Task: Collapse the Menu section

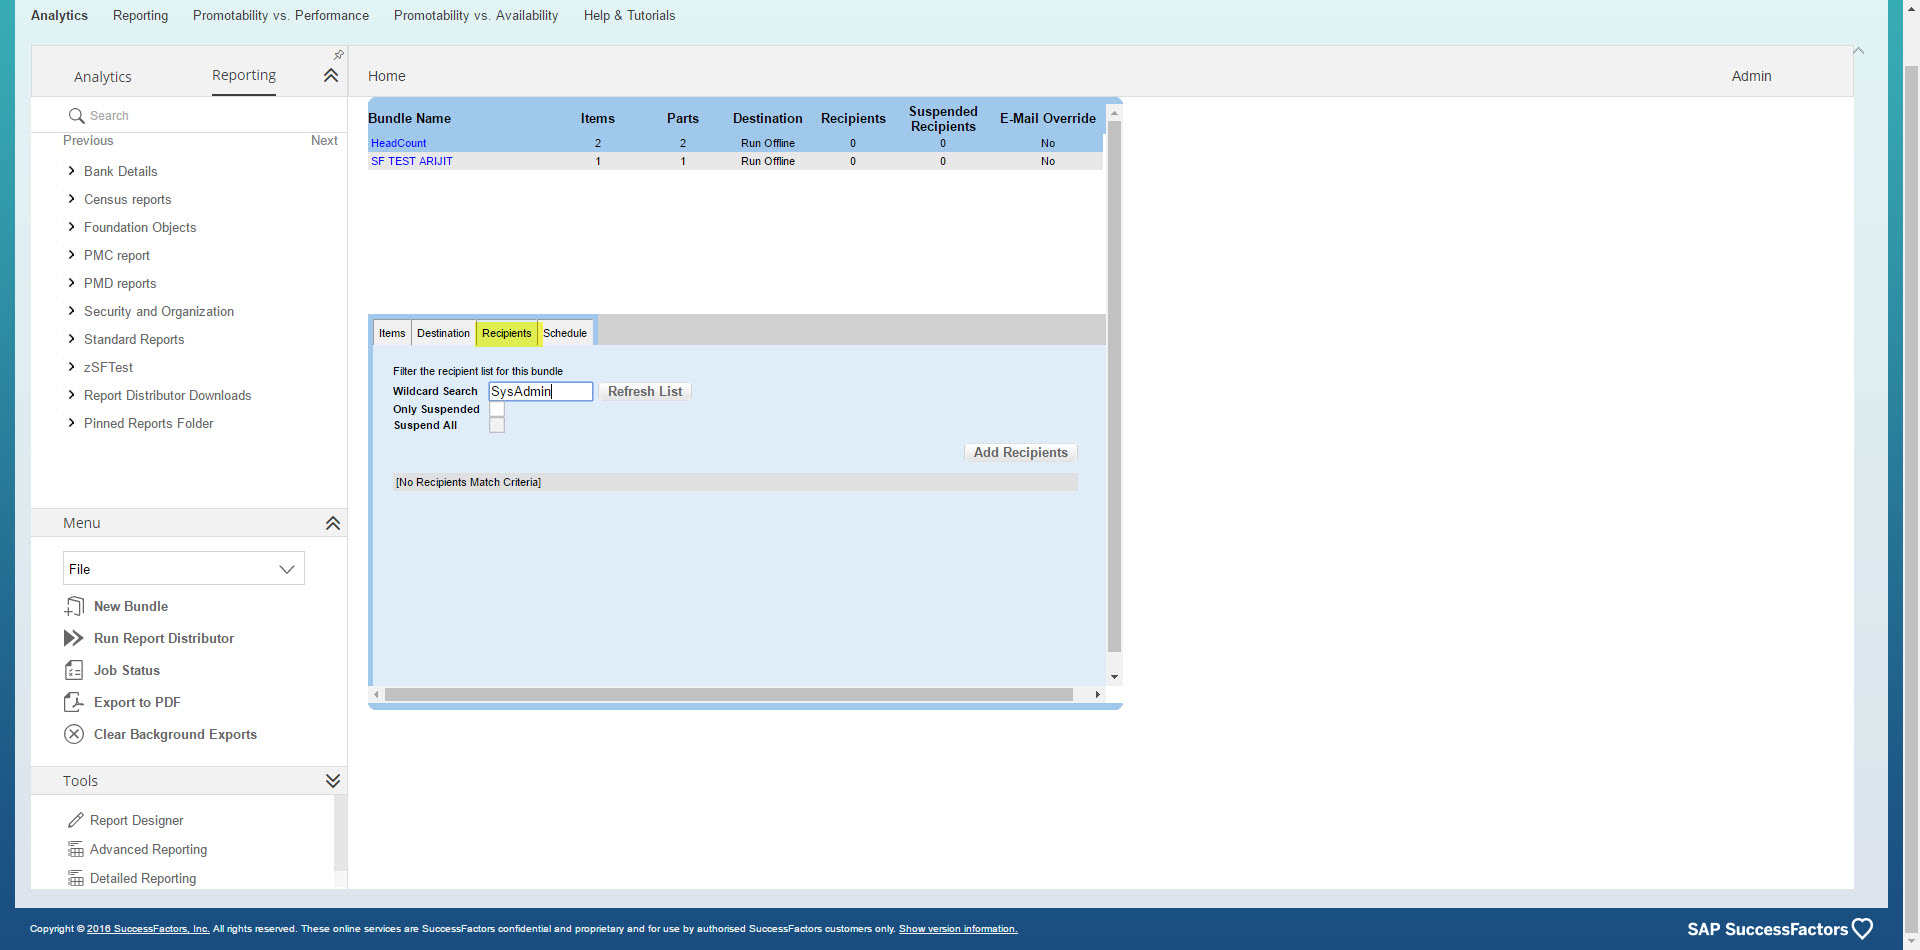Action: (333, 523)
